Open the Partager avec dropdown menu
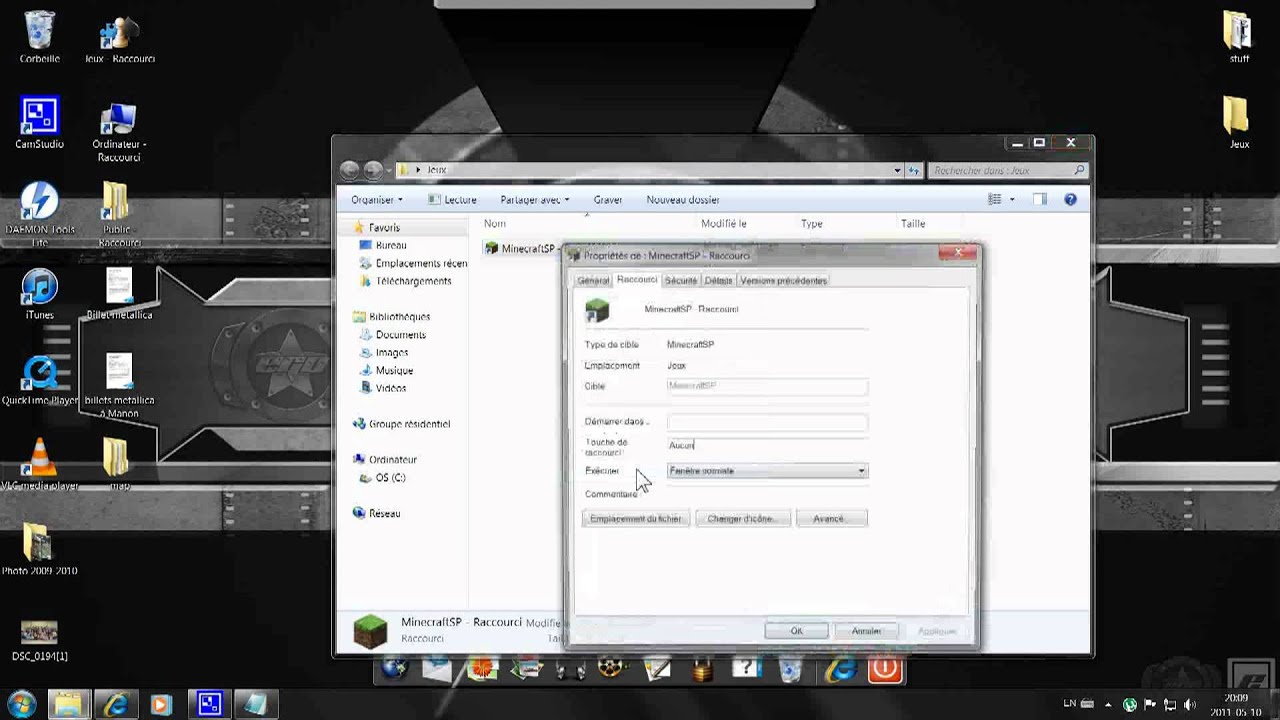Image resolution: width=1280 pixels, height=720 pixels. [535, 200]
